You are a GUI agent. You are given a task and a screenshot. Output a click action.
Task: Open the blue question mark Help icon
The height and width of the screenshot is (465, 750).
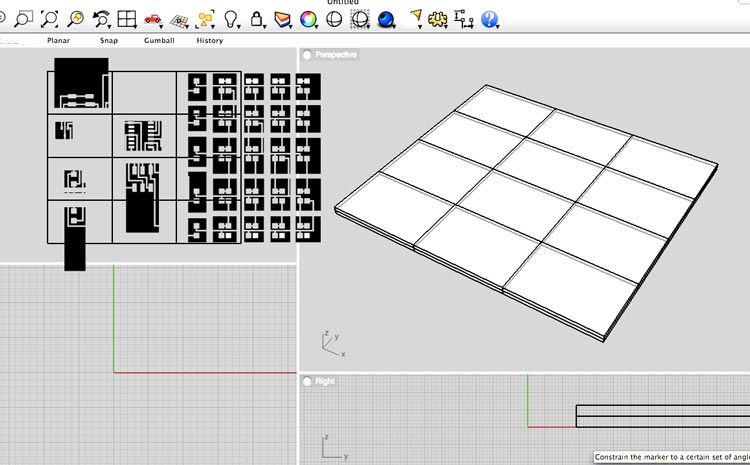click(489, 20)
